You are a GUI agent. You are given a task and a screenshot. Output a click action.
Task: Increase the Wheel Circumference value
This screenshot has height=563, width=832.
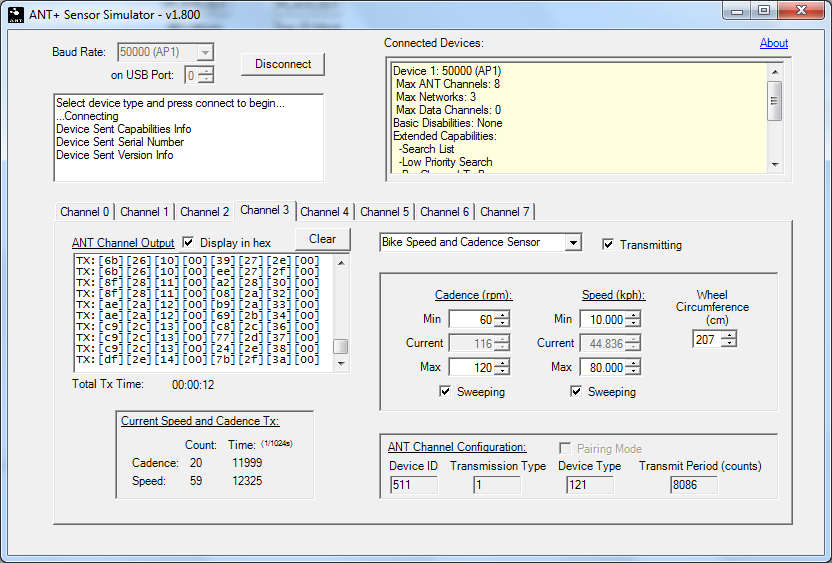(730, 335)
